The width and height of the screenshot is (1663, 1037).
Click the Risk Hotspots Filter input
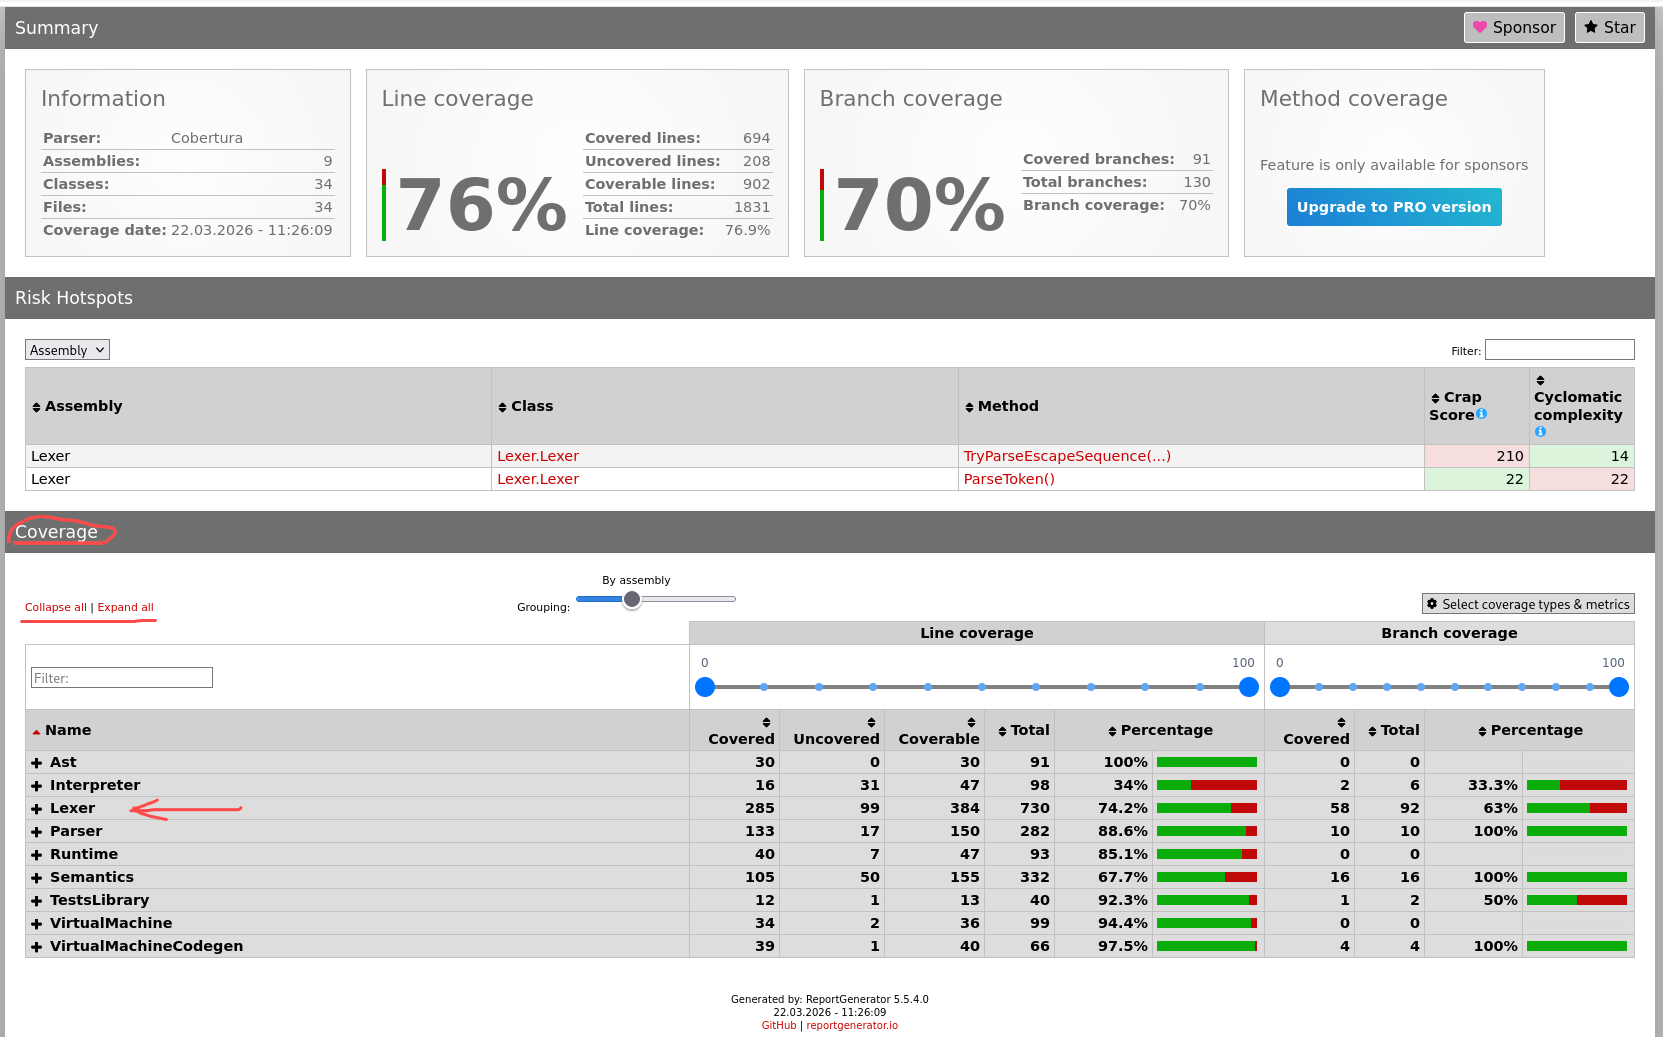coord(1559,350)
